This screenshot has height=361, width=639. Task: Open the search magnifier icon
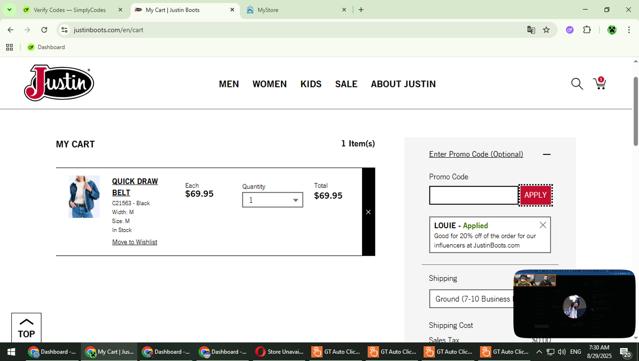click(577, 84)
